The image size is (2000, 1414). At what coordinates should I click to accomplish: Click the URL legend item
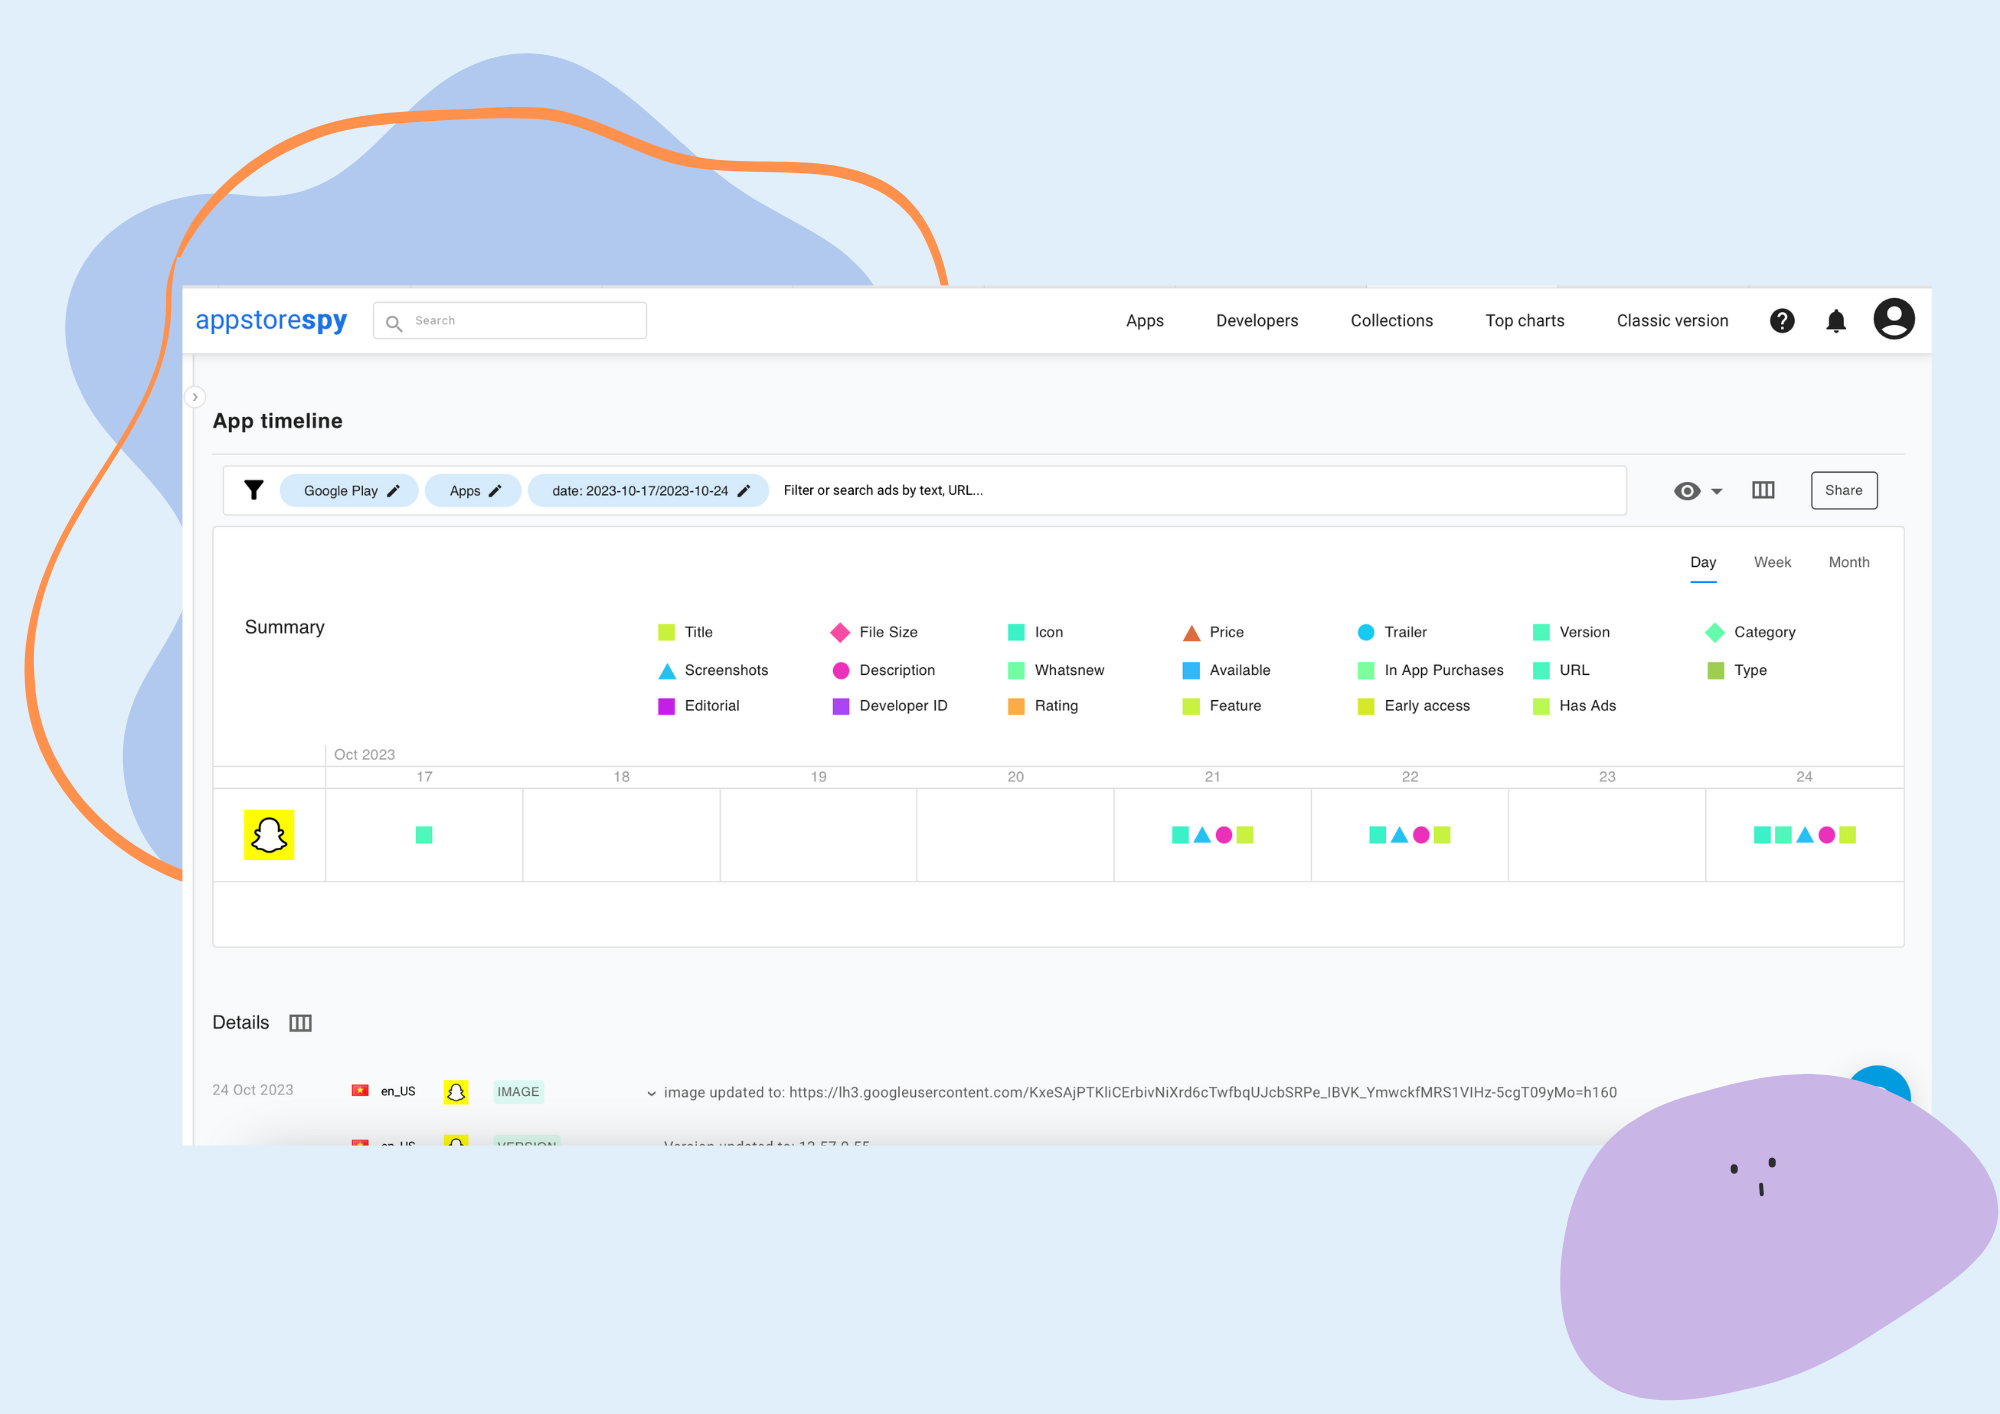[x=1561, y=670]
